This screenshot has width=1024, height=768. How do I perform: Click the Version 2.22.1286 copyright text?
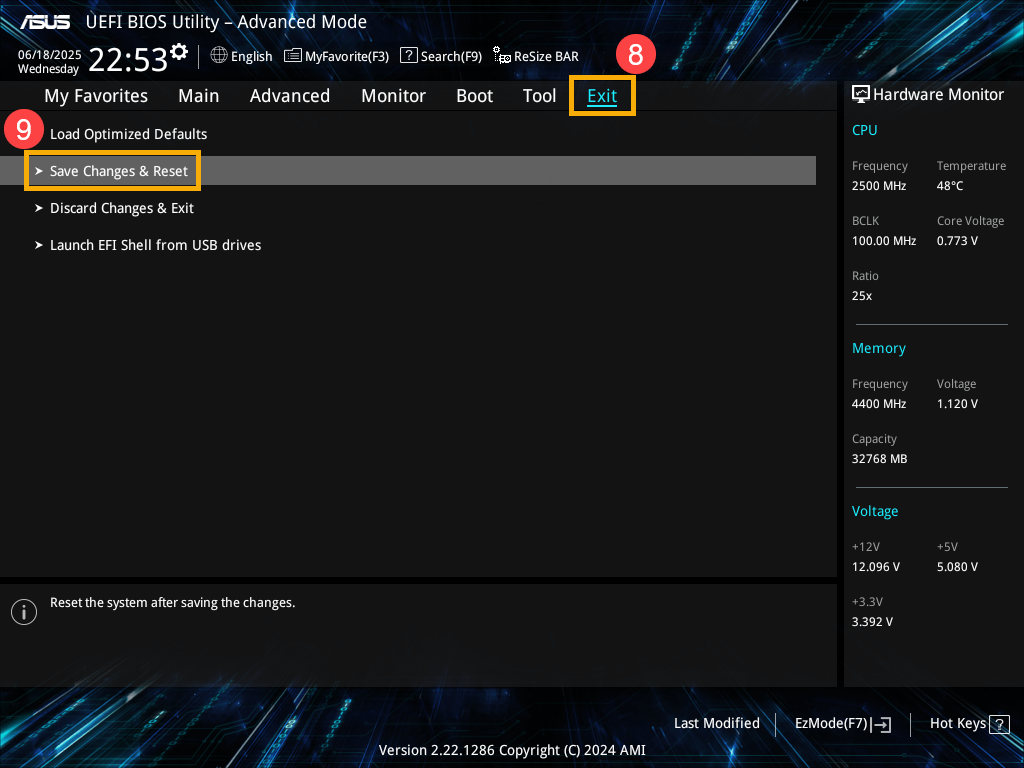coord(512,750)
